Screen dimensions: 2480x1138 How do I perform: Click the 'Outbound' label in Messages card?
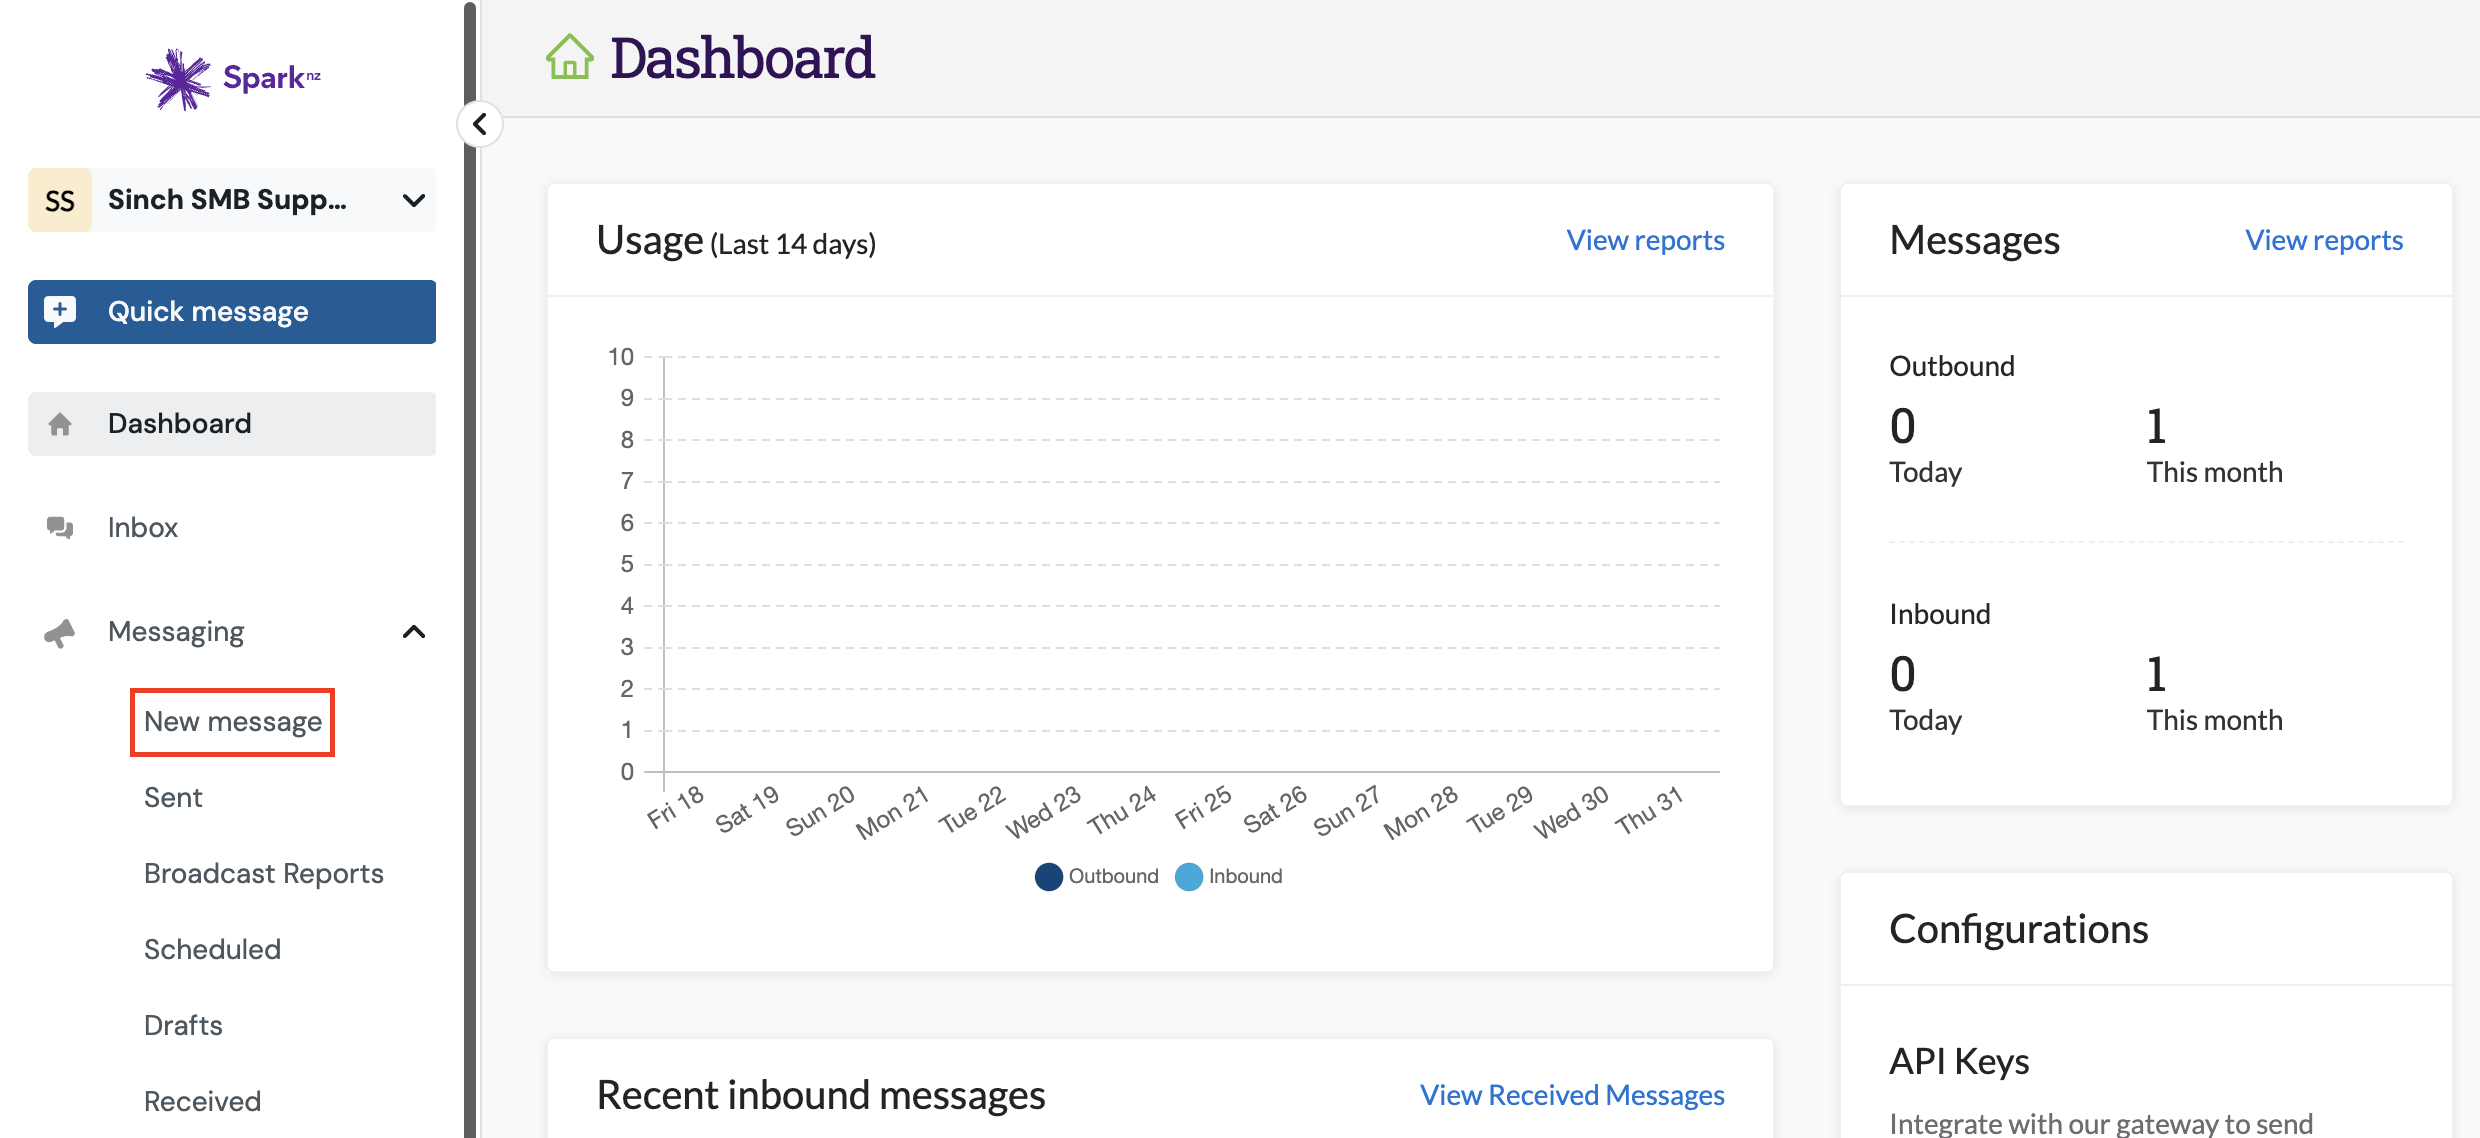tap(1952, 367)
